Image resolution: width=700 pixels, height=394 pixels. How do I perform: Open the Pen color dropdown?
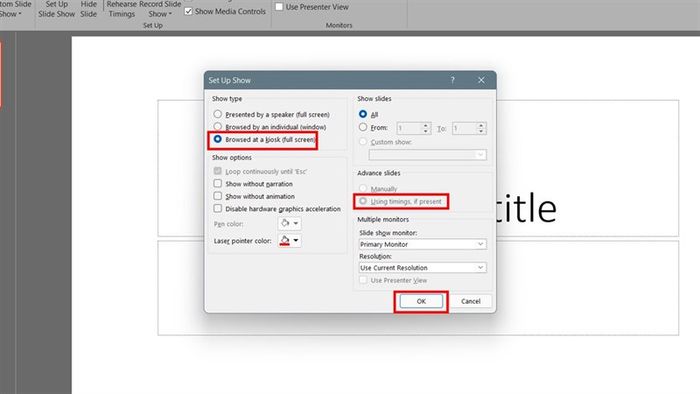(290, 223)
